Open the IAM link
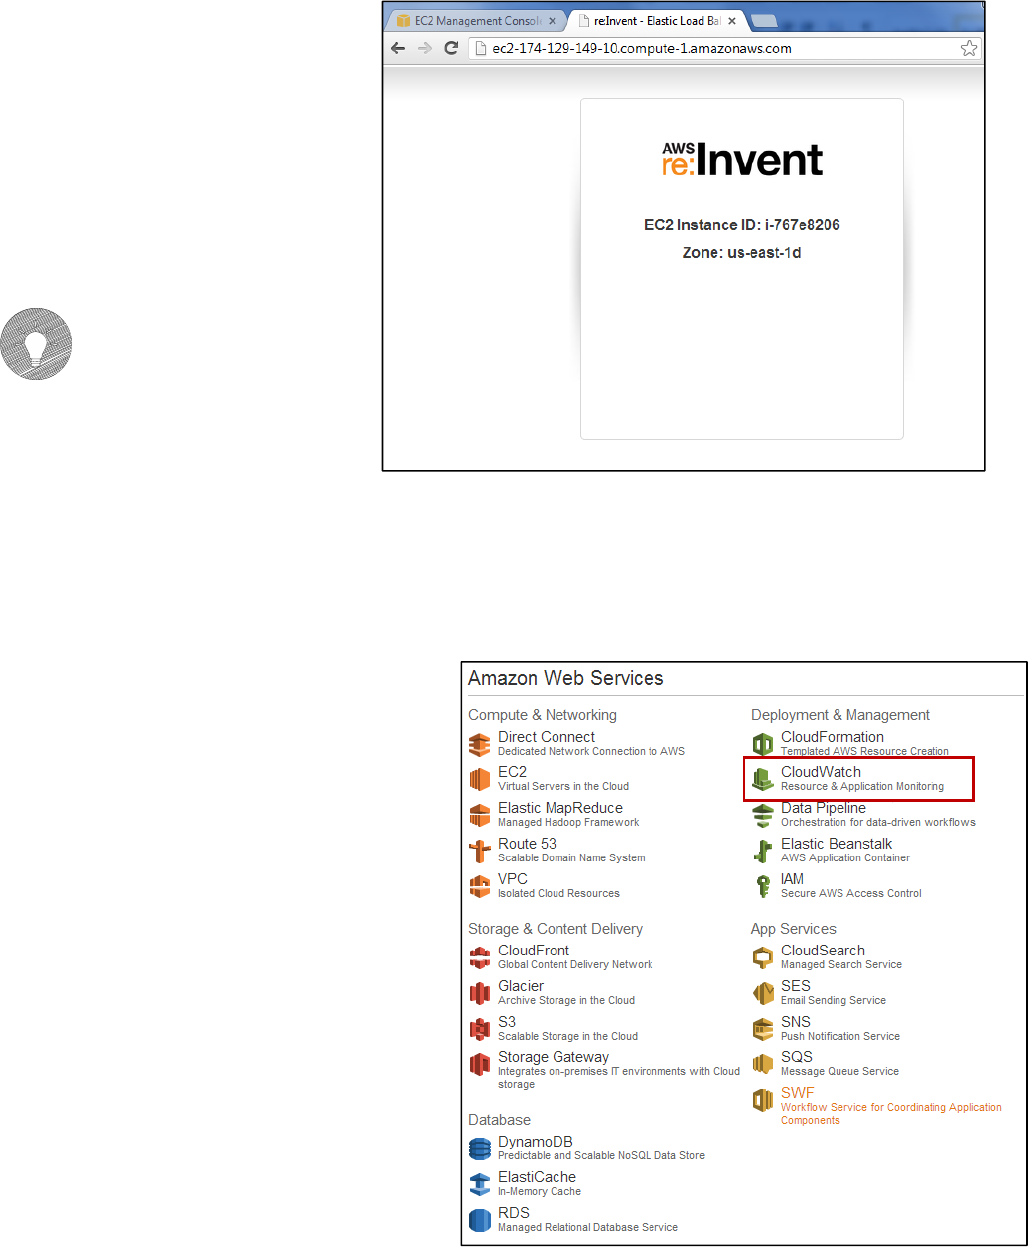The width and height of the screenshot is (1028, 1247). [792, 879]
